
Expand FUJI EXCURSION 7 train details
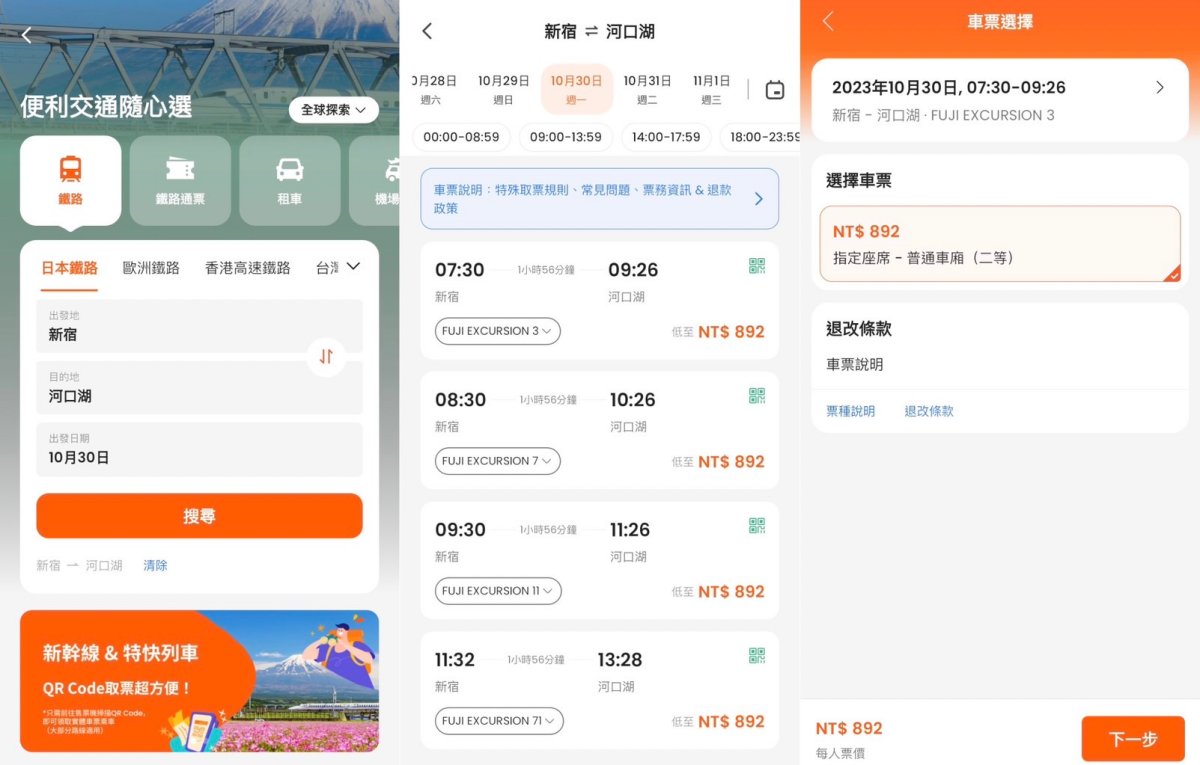[497, 461]
